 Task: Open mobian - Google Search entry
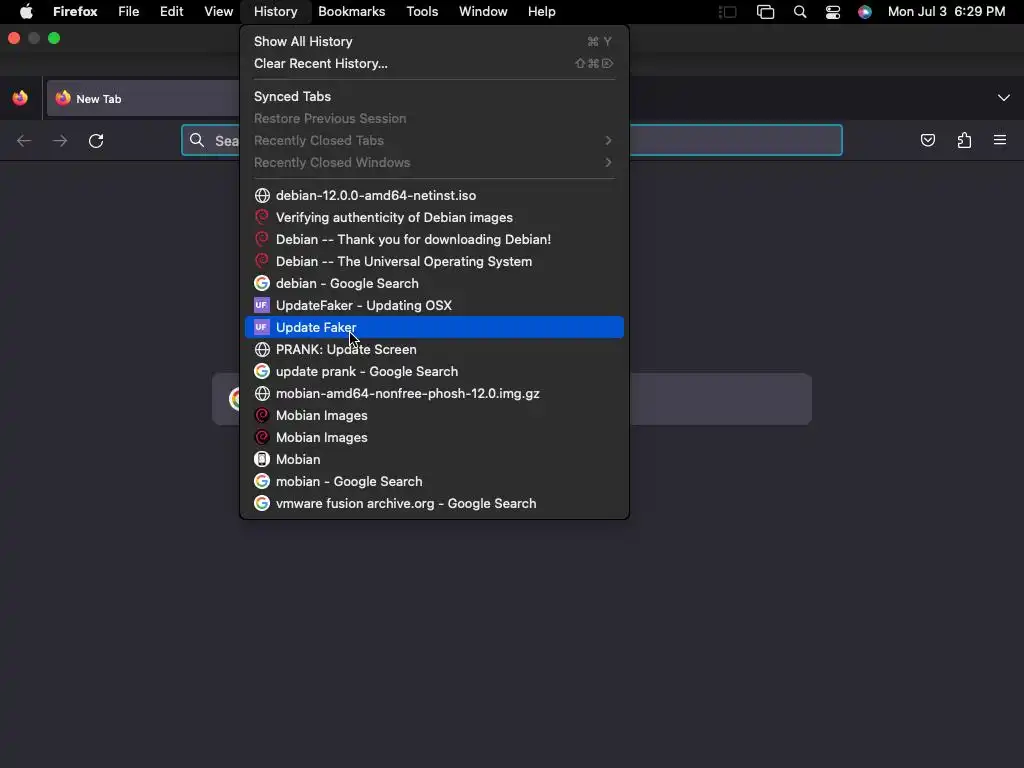434,481
